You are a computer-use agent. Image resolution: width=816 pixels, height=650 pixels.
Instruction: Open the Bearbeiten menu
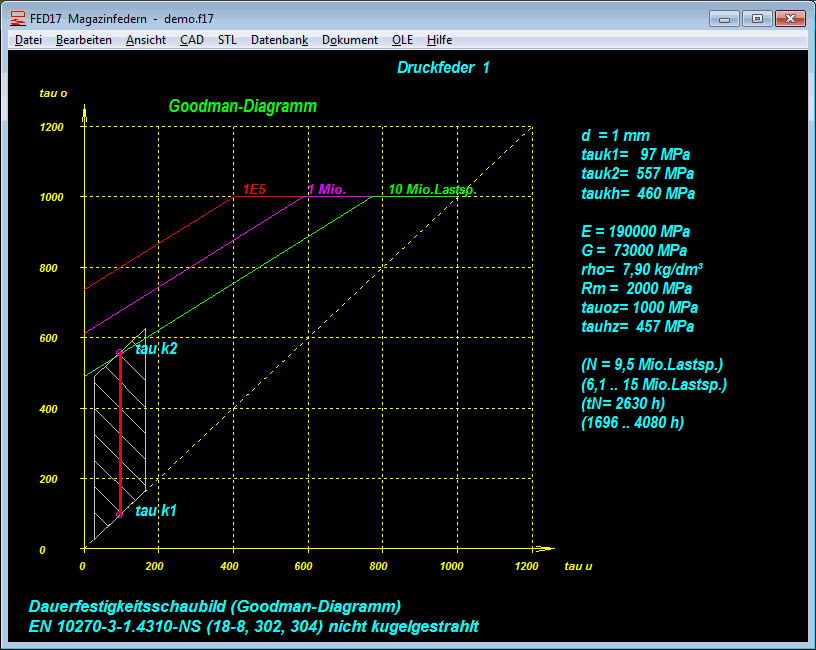(x=84, y=40)
